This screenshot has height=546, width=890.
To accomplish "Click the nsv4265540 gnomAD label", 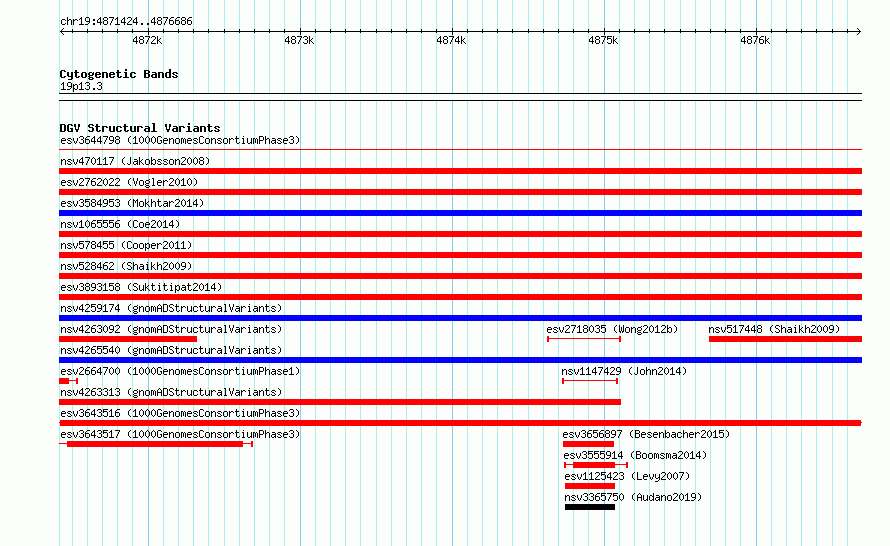I will click(171, 350).
